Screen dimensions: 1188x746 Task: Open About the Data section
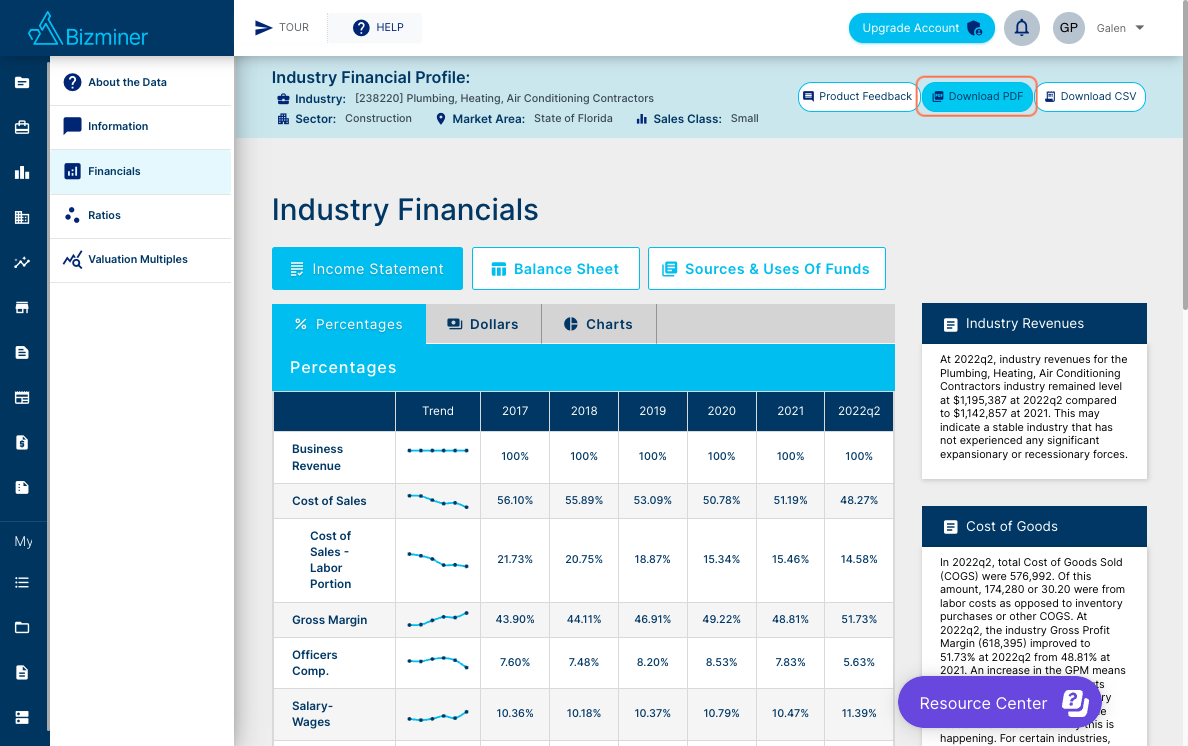[141, 82]
